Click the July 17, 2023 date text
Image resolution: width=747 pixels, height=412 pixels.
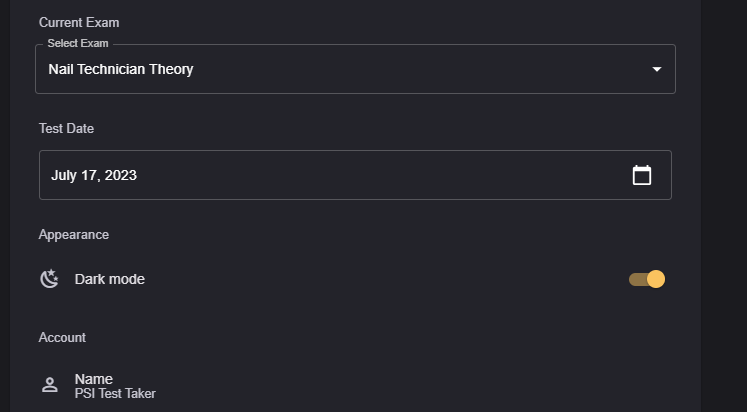click(94, 175)
